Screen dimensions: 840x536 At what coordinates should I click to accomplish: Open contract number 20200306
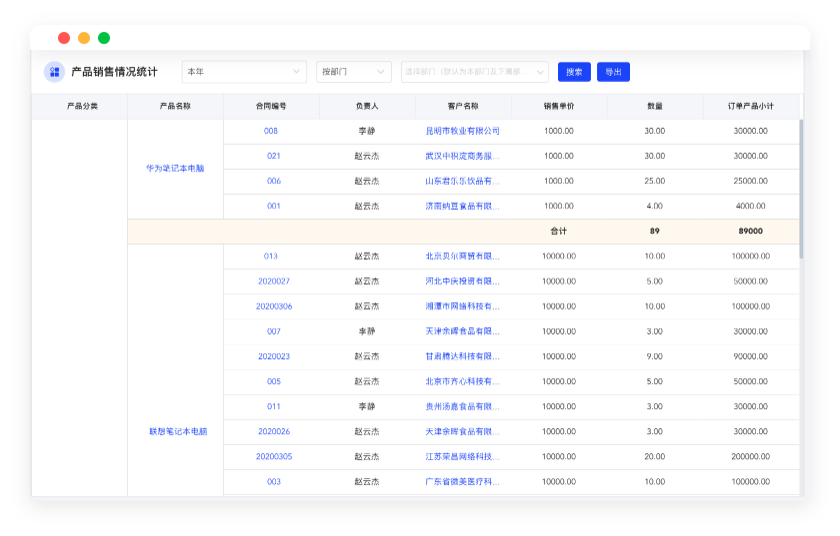274,306
